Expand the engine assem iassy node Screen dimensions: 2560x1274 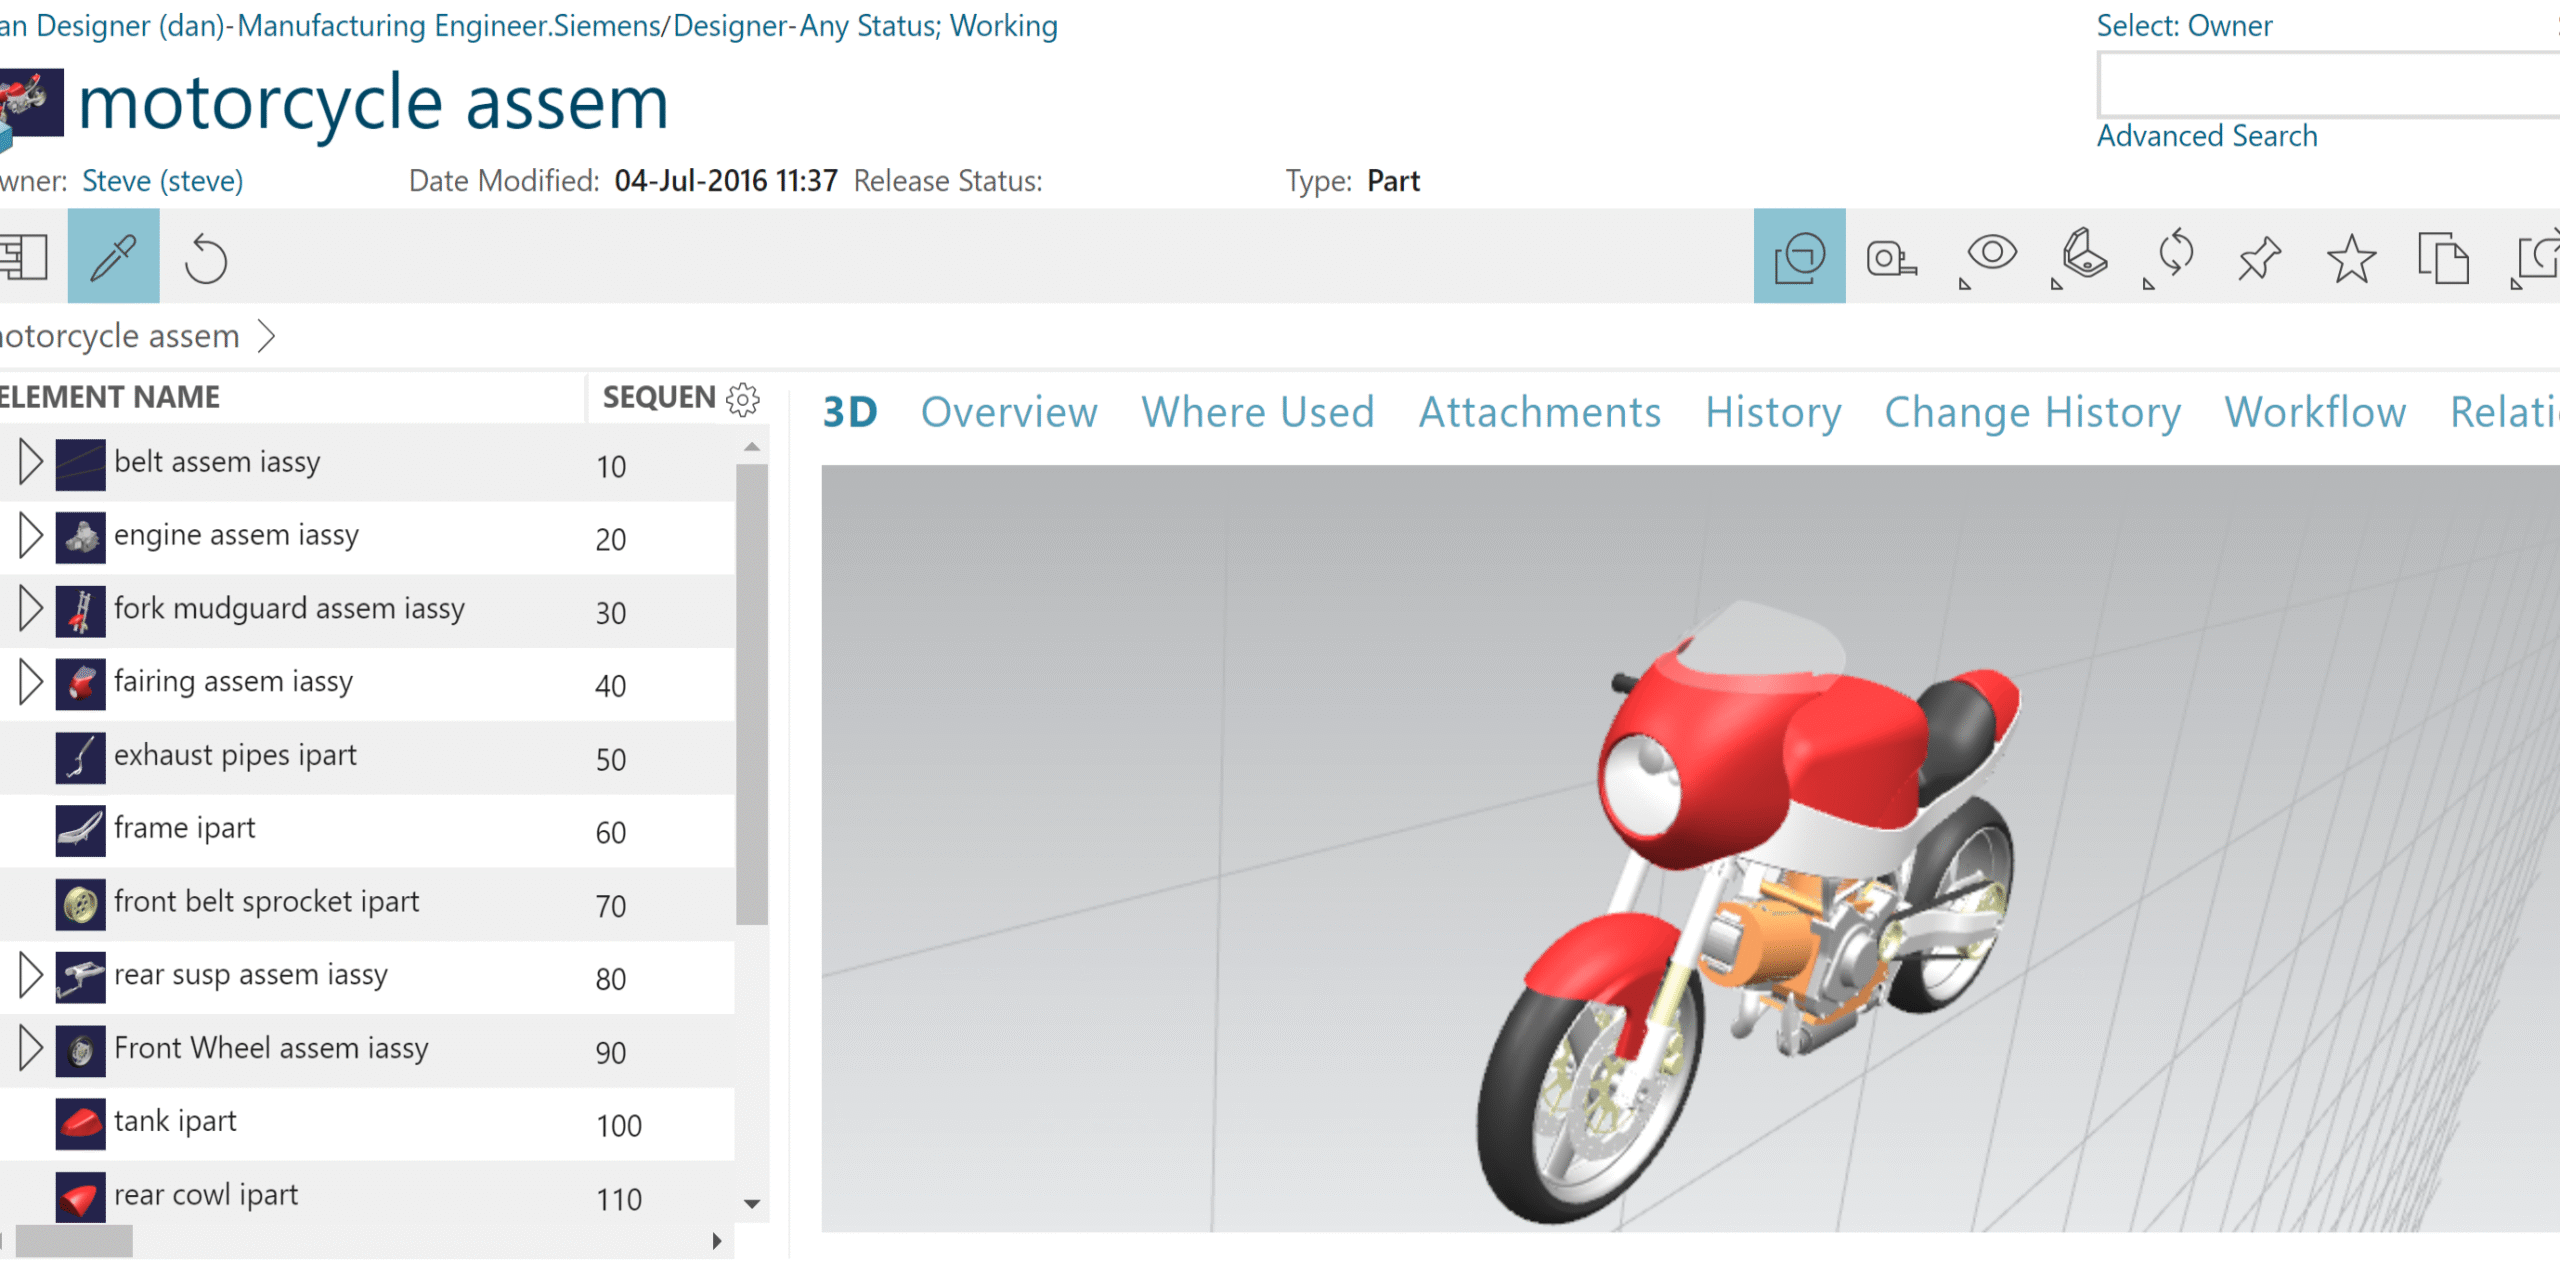30,536
